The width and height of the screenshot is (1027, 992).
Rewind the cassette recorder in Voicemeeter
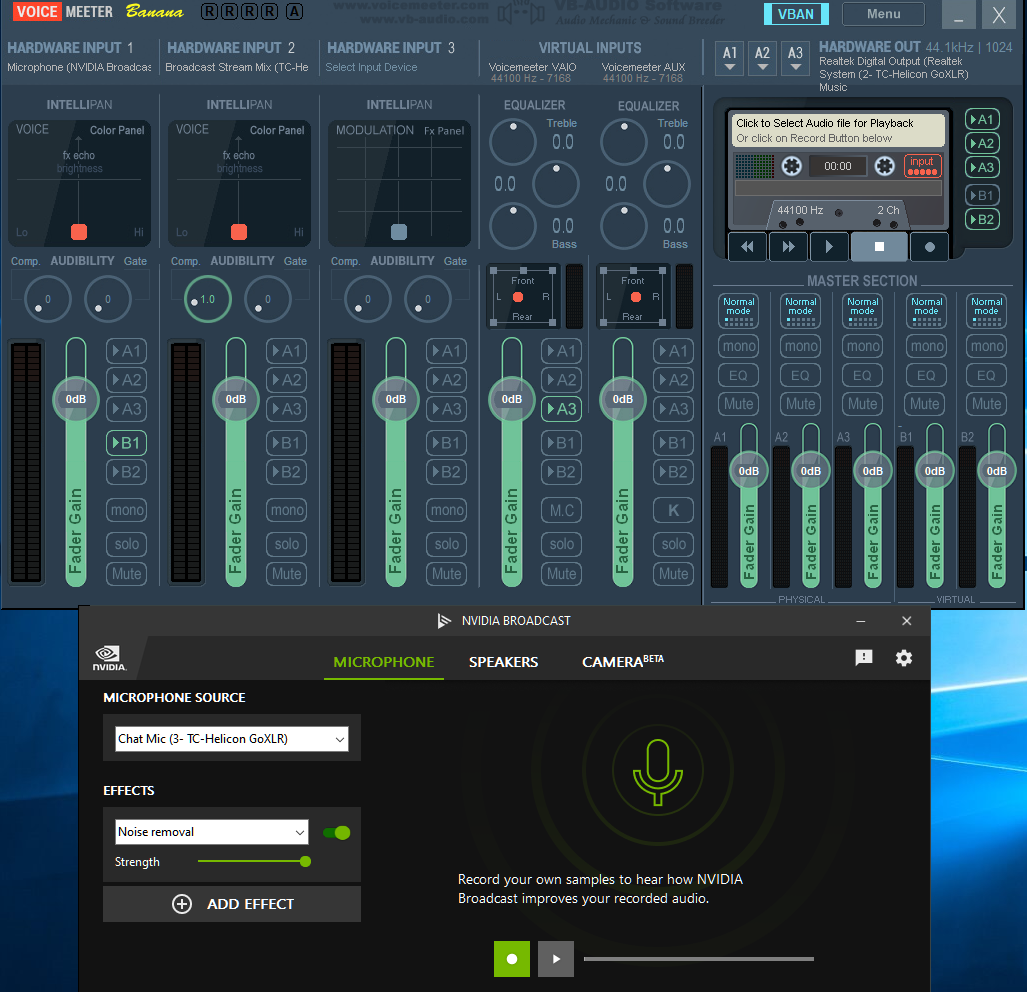(747, 247)
